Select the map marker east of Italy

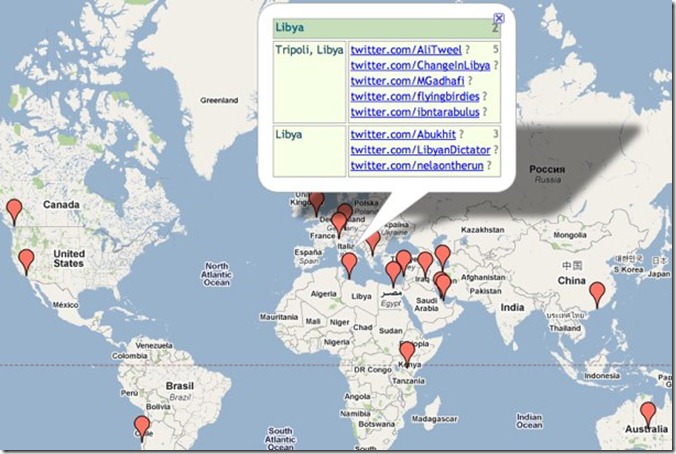[373, 242]
